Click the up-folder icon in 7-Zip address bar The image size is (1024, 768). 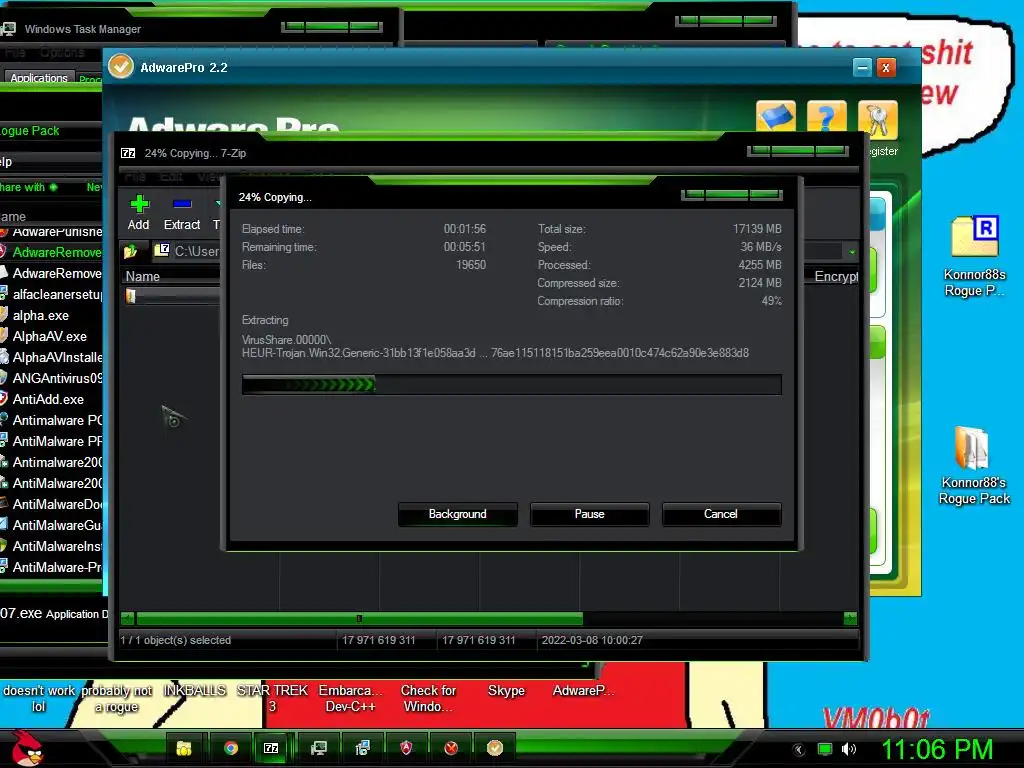[131, 251]
